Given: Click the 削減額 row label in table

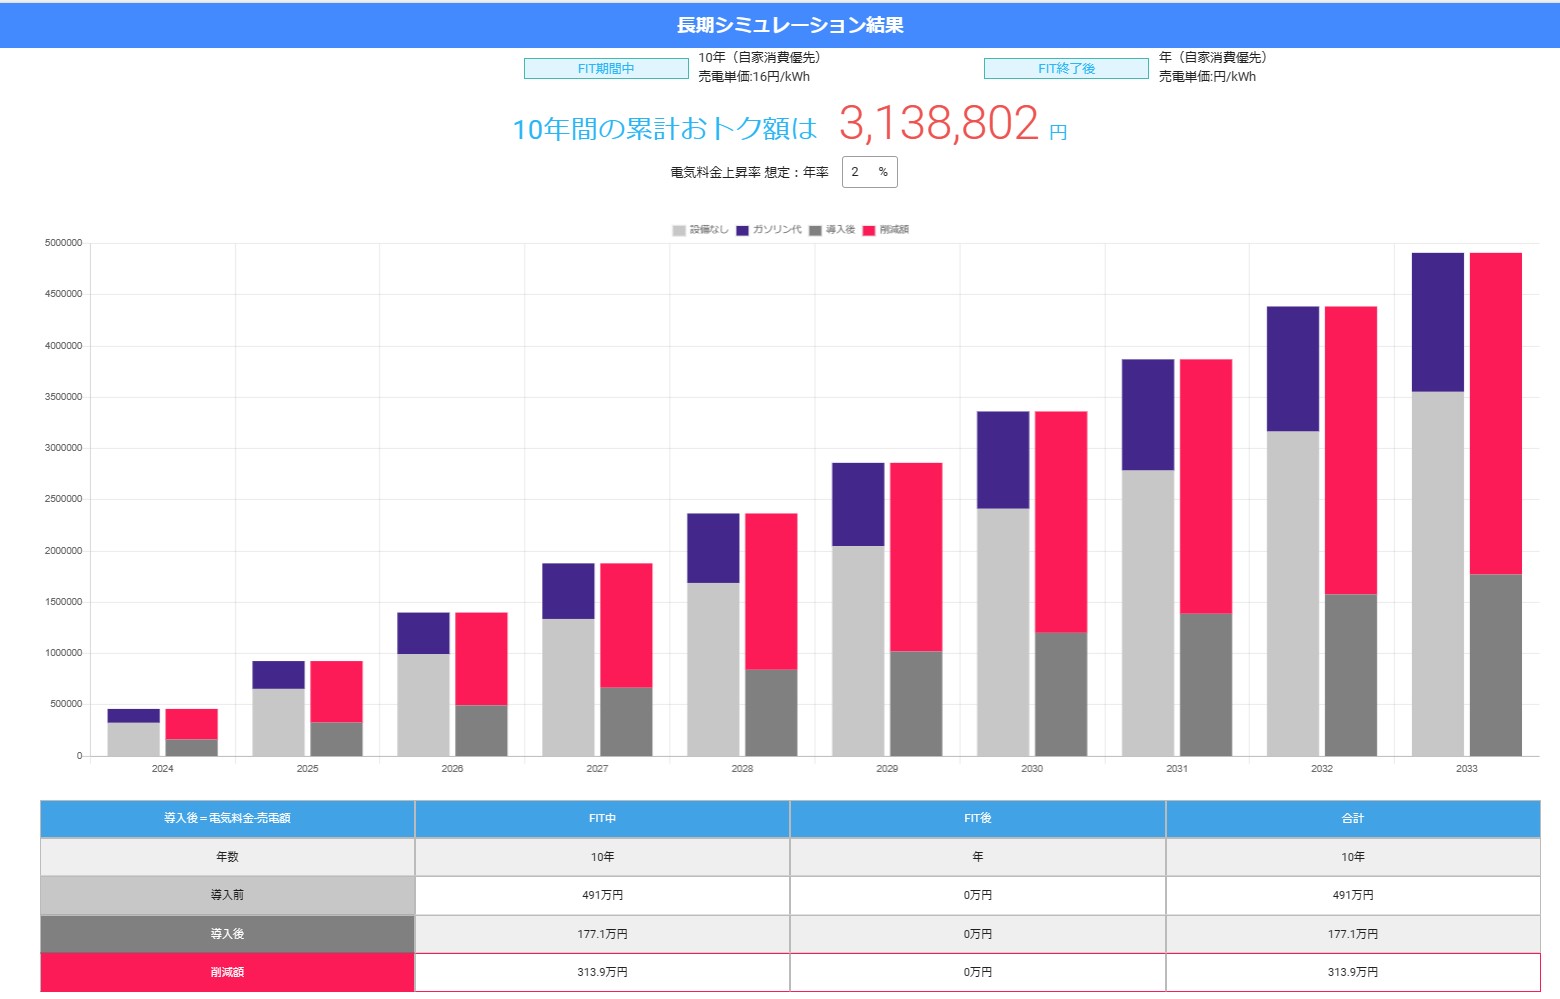Looking at the screenshot, I should [227, 972].
